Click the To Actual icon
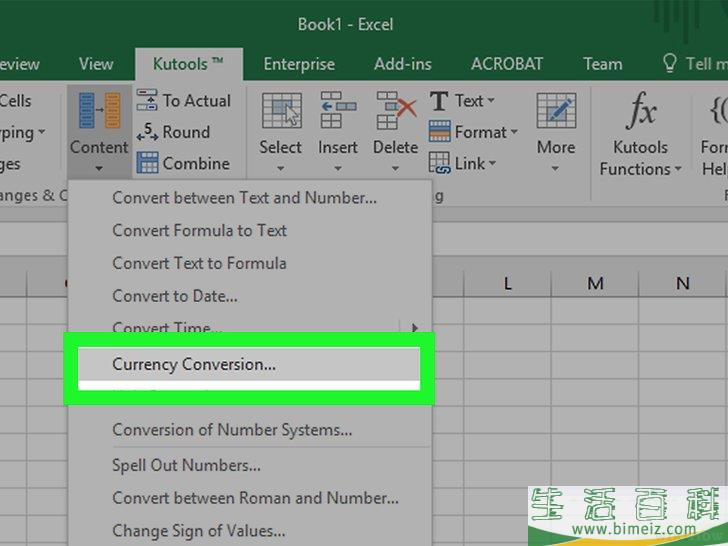 pos(147,100)
